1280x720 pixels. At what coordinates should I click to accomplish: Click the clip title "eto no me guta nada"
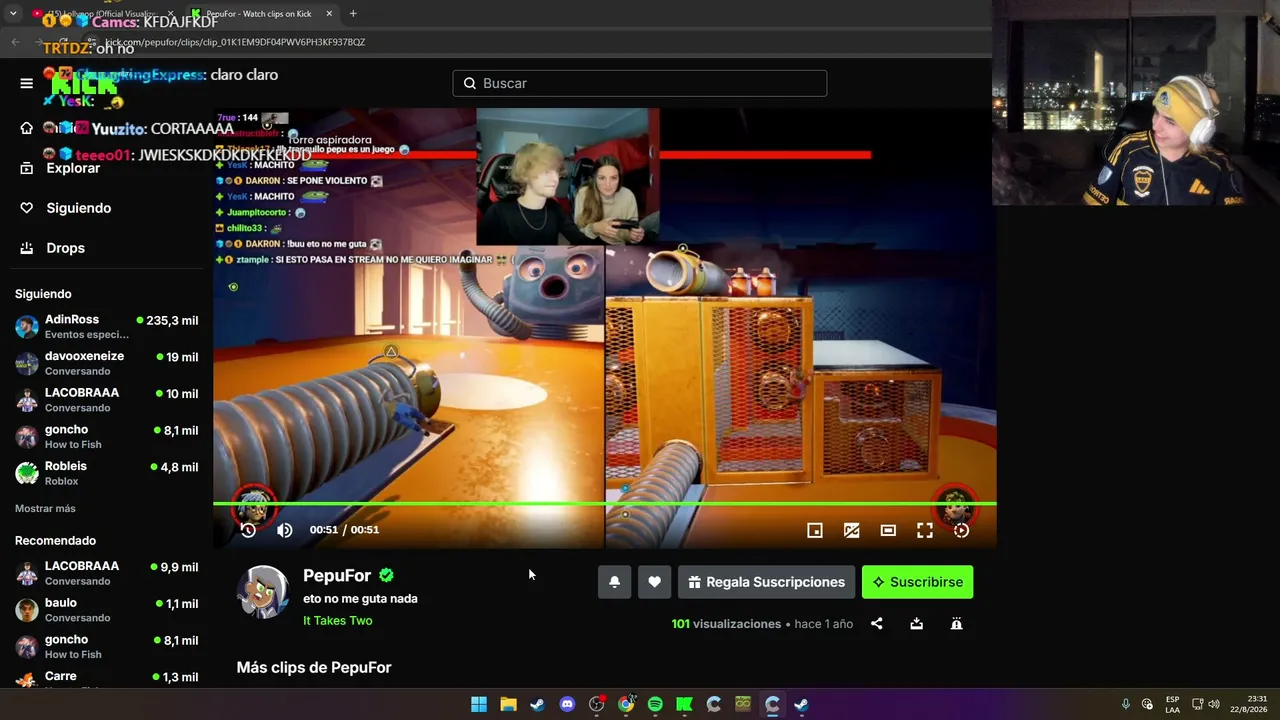(360, 599)
